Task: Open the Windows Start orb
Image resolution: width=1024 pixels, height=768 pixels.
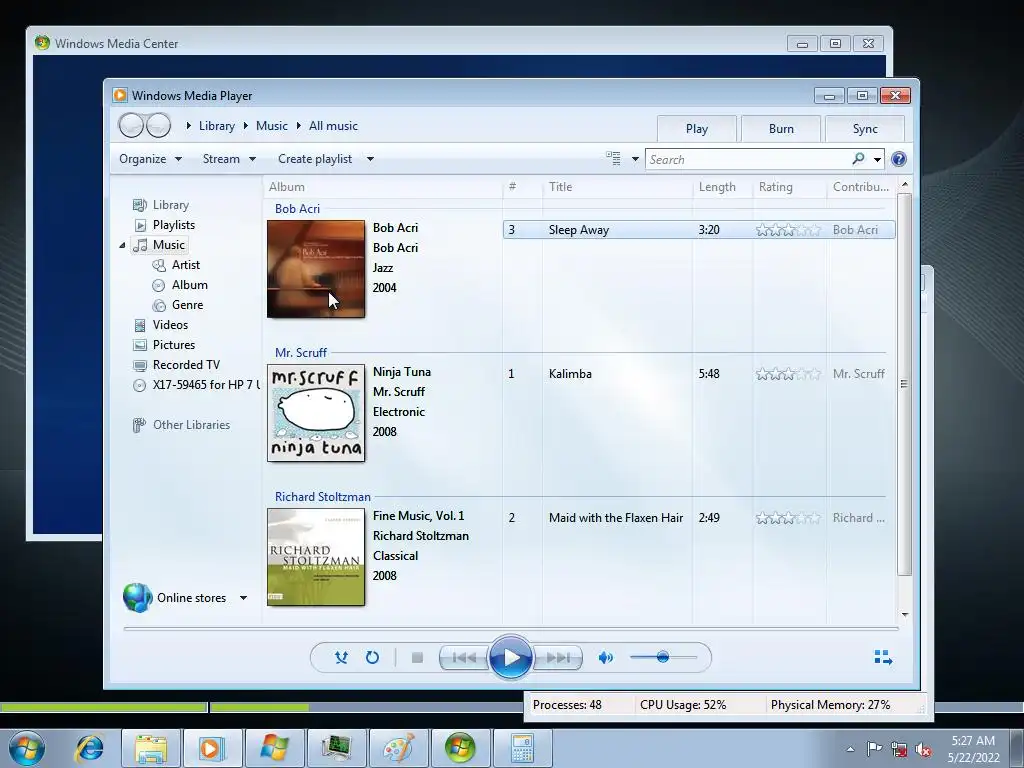Action: pos(27,748)
